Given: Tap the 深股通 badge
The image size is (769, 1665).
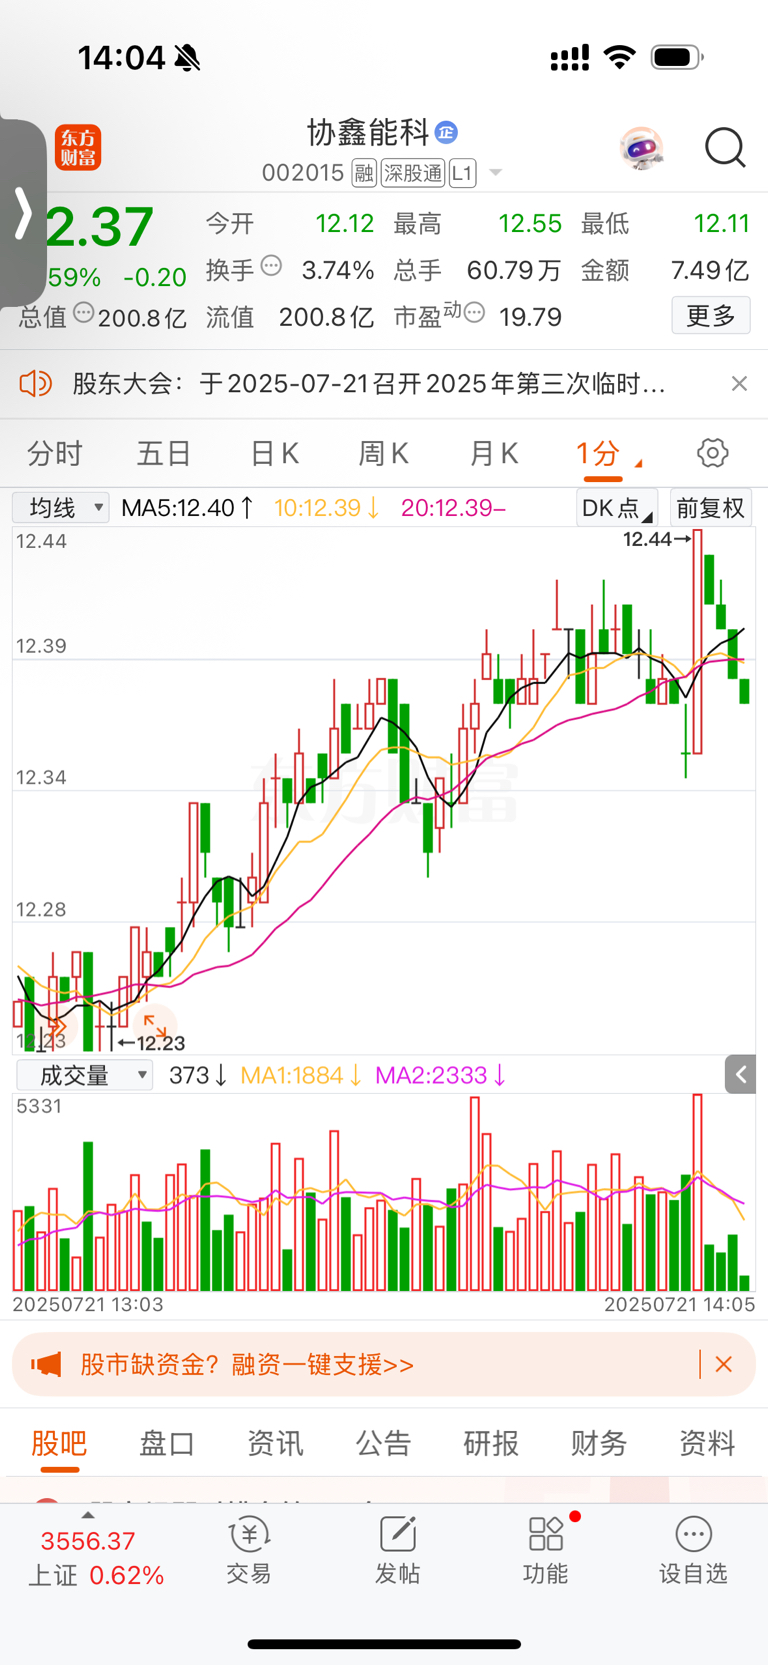Looking at the screenshot, I should pyautogui.click(x=412, y=173).
